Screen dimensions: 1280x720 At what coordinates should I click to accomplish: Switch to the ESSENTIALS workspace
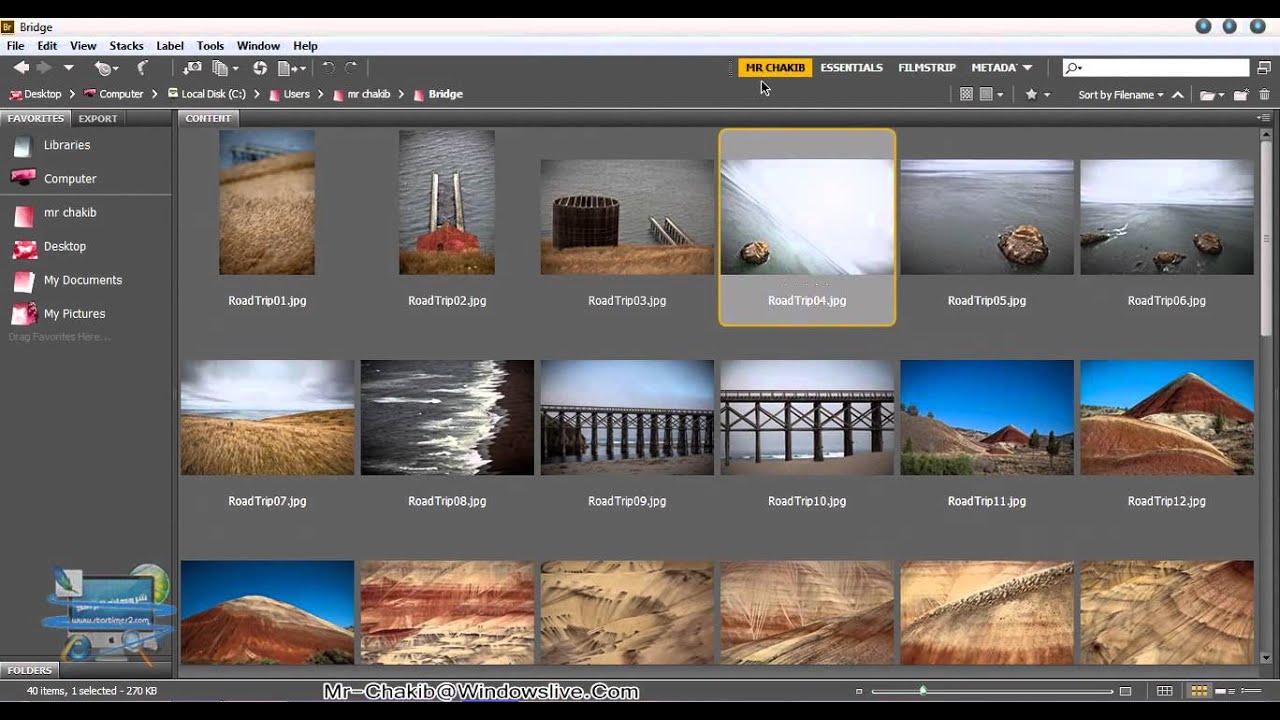click(851, 68)
